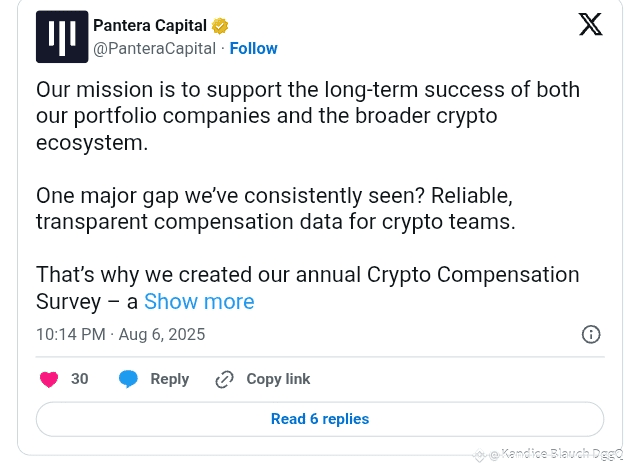
Task: Expand the tweet with Show more
Action: click(x=199, y=301)
